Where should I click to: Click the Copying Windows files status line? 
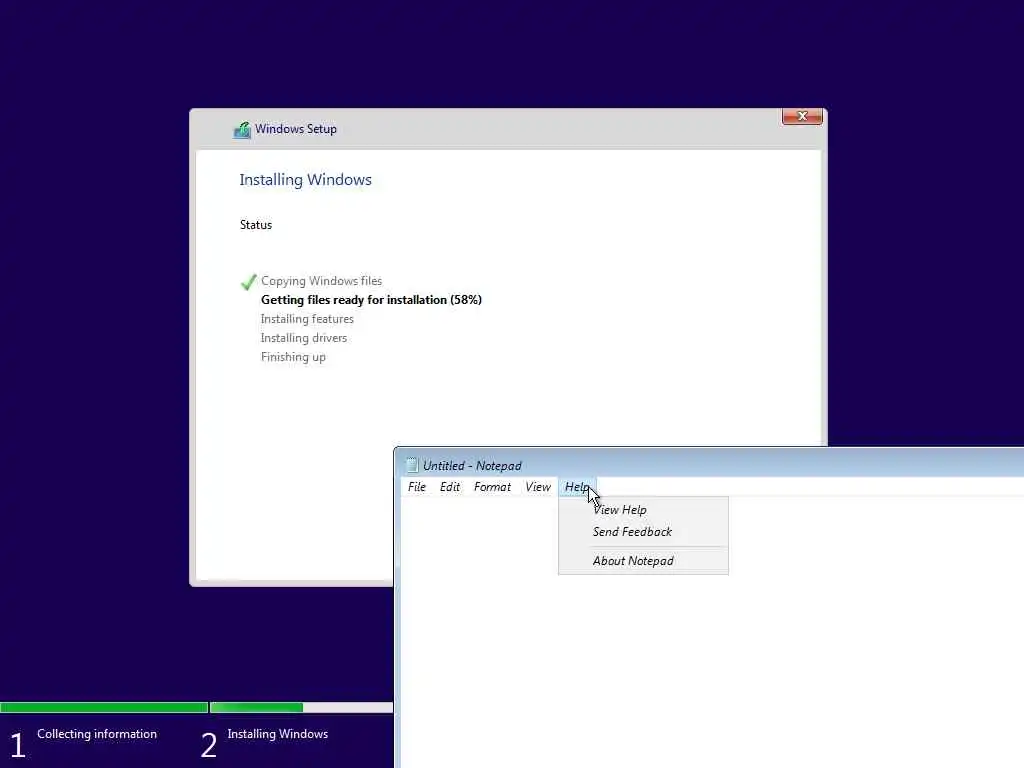pyautogui.click(x=321, y=281)
